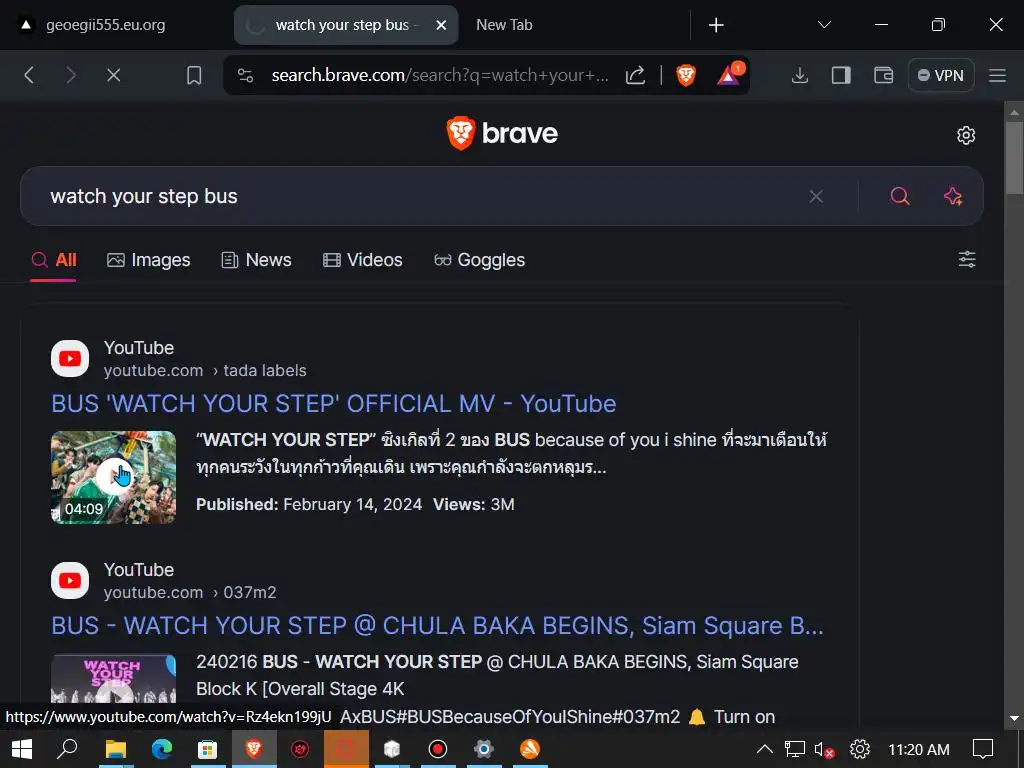Select the All results tab
This screenshot has height=768, width=1024.
pyautogui.click(x=54, y=260)
